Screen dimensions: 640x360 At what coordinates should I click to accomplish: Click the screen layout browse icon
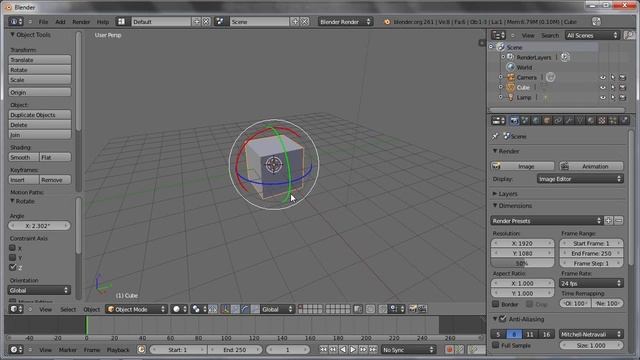[x=121, y=22]
